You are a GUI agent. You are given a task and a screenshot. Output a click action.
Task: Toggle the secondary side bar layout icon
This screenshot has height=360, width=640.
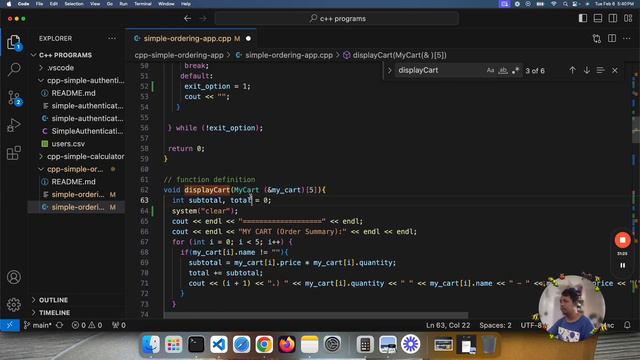pyautogui.click(x=613, y=18)
